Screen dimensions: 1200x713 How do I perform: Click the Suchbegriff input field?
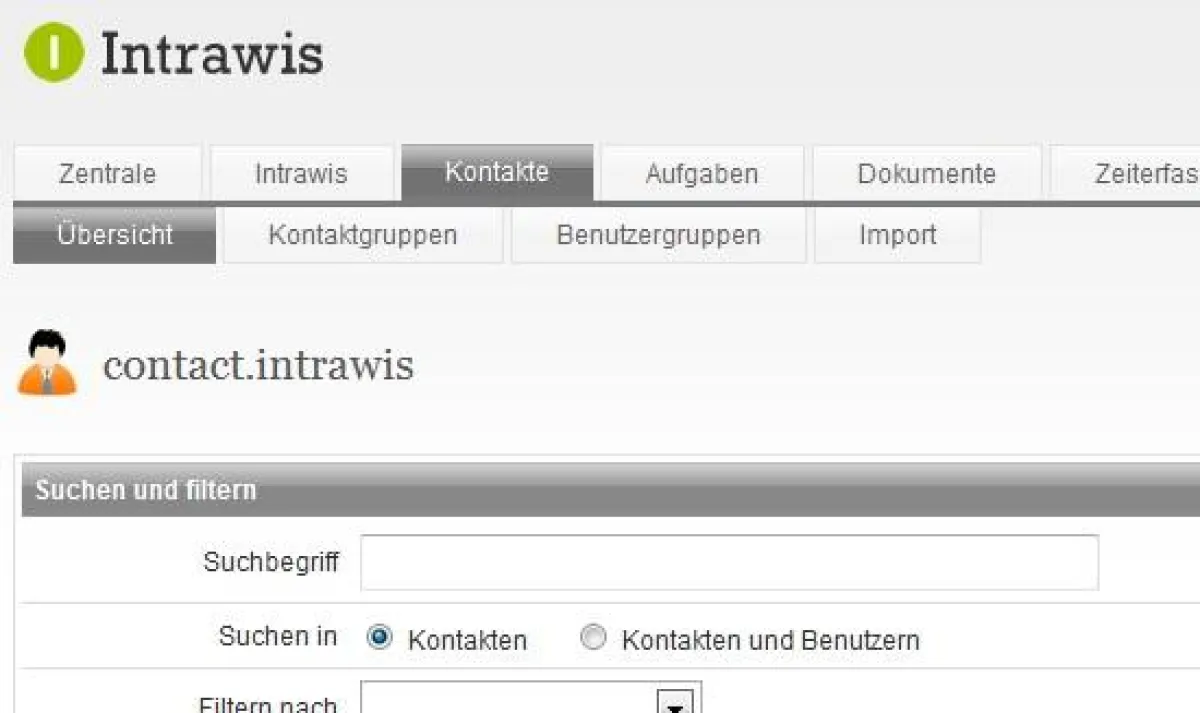(730, 562)
